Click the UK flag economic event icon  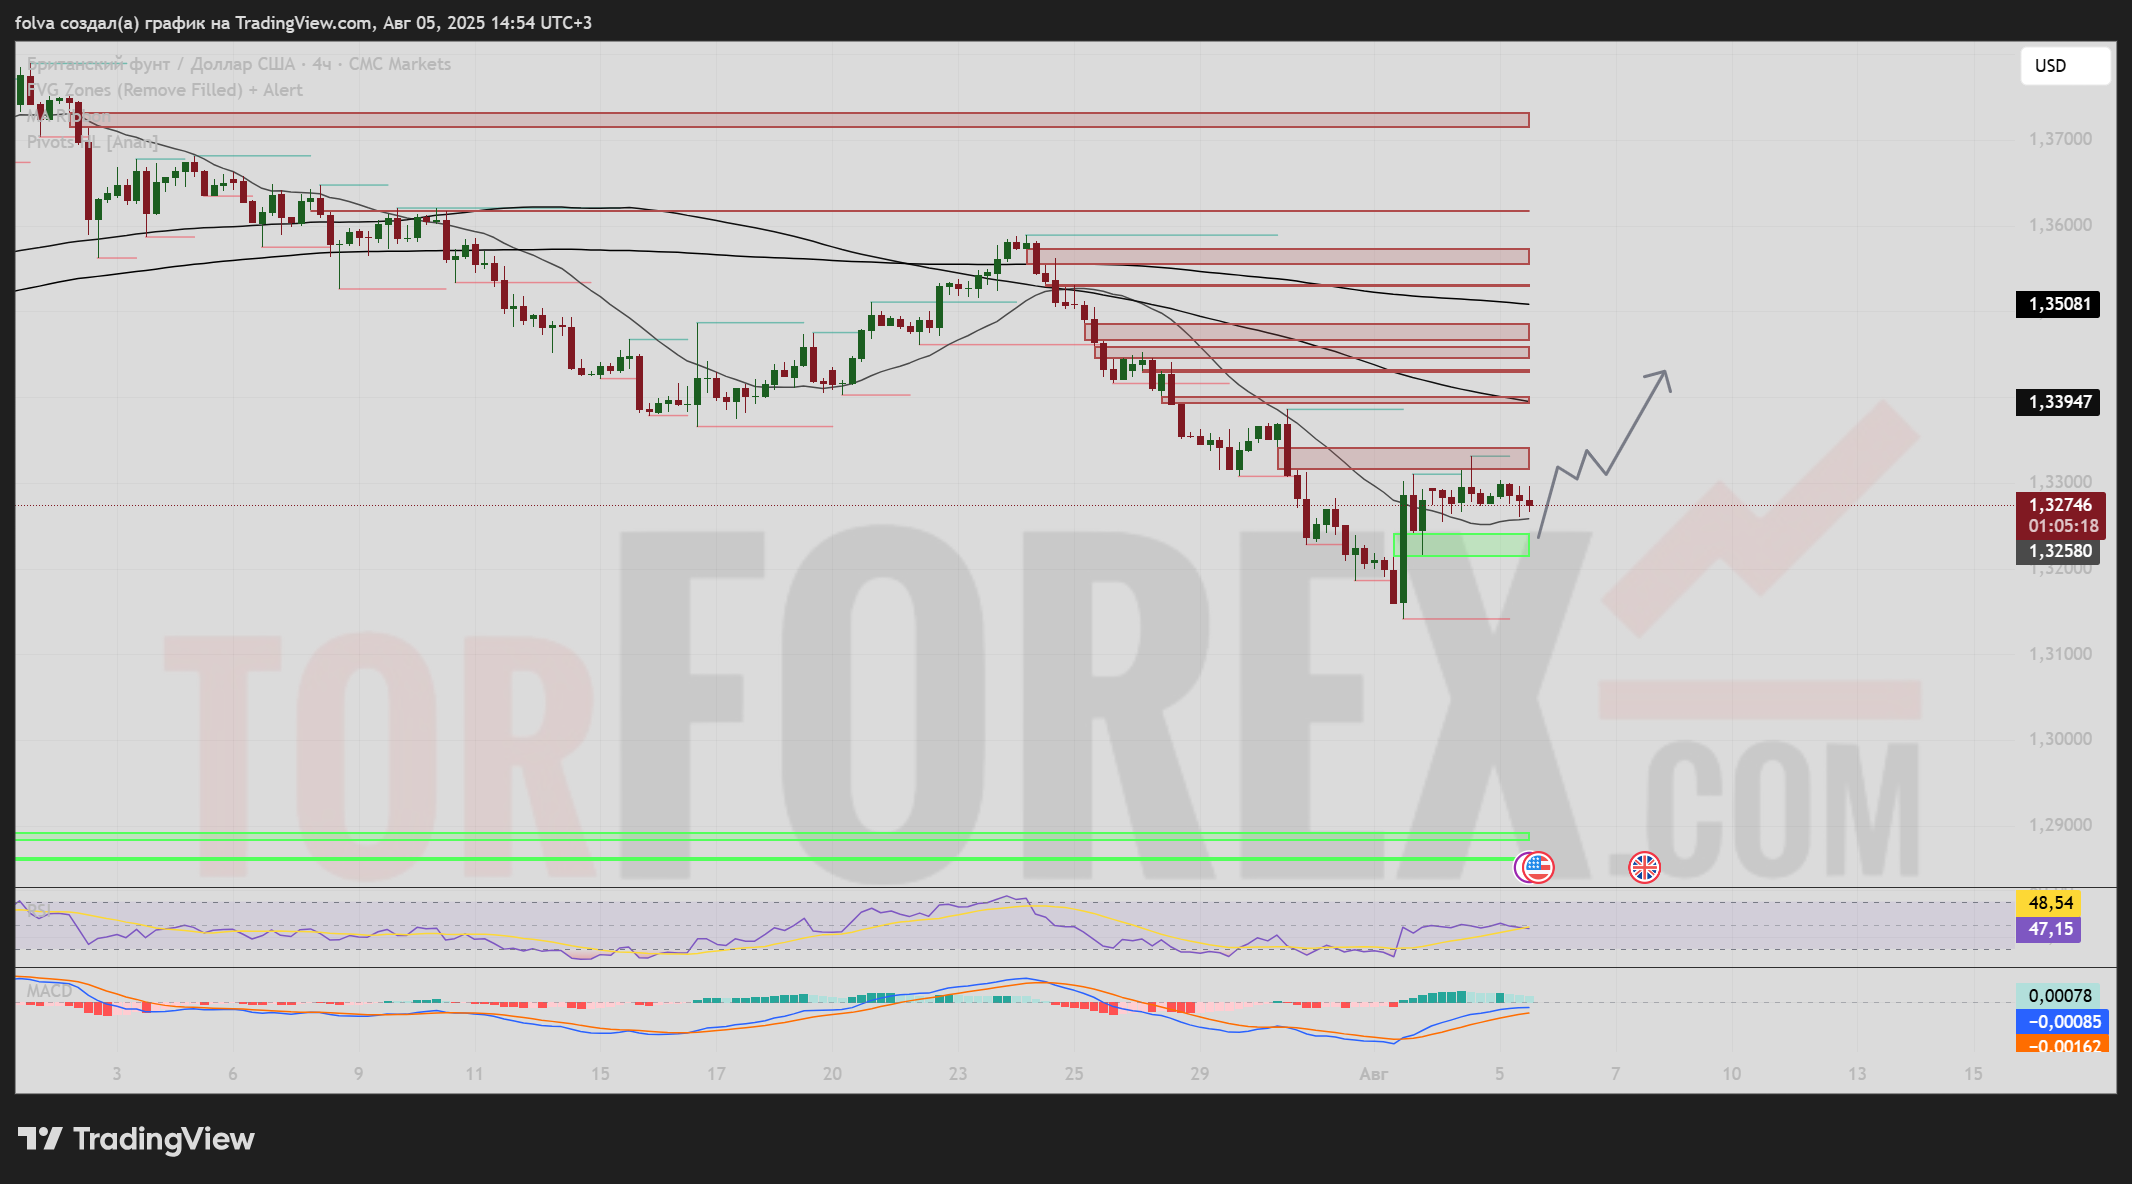1644,867
